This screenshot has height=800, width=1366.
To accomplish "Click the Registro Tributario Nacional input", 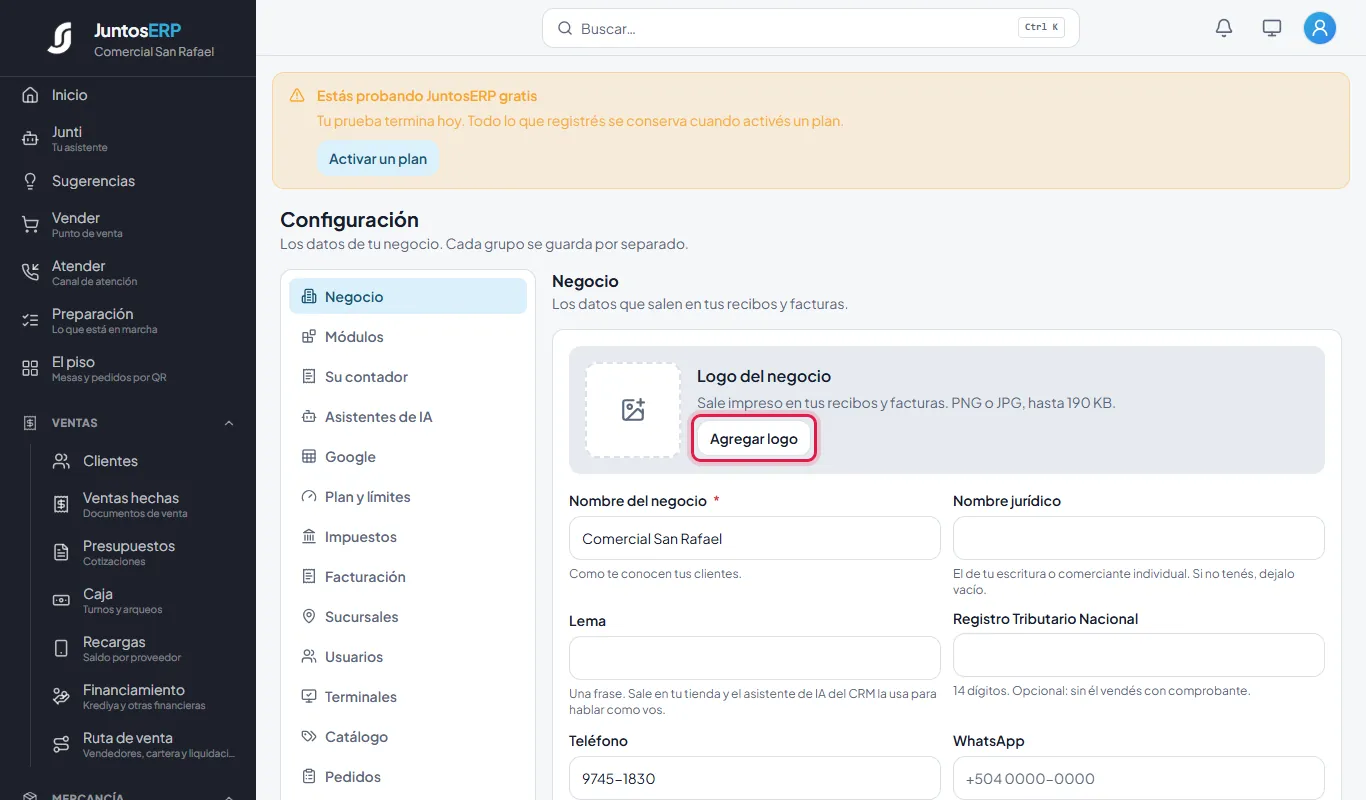I will [1139, 655].
